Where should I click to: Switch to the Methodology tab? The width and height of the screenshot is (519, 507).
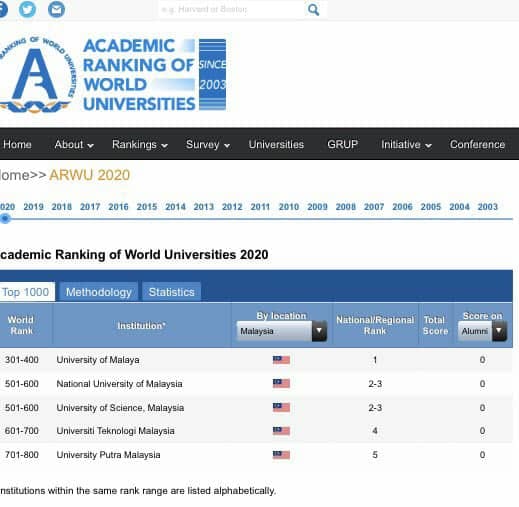(x=99, y=292)
